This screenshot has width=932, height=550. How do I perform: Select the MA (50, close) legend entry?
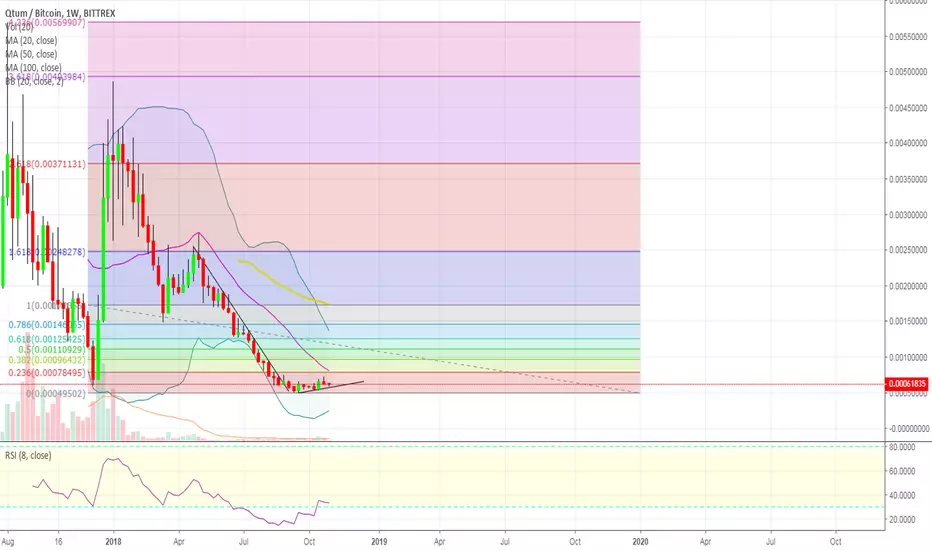pyautogui.click(x=31, y=54)
